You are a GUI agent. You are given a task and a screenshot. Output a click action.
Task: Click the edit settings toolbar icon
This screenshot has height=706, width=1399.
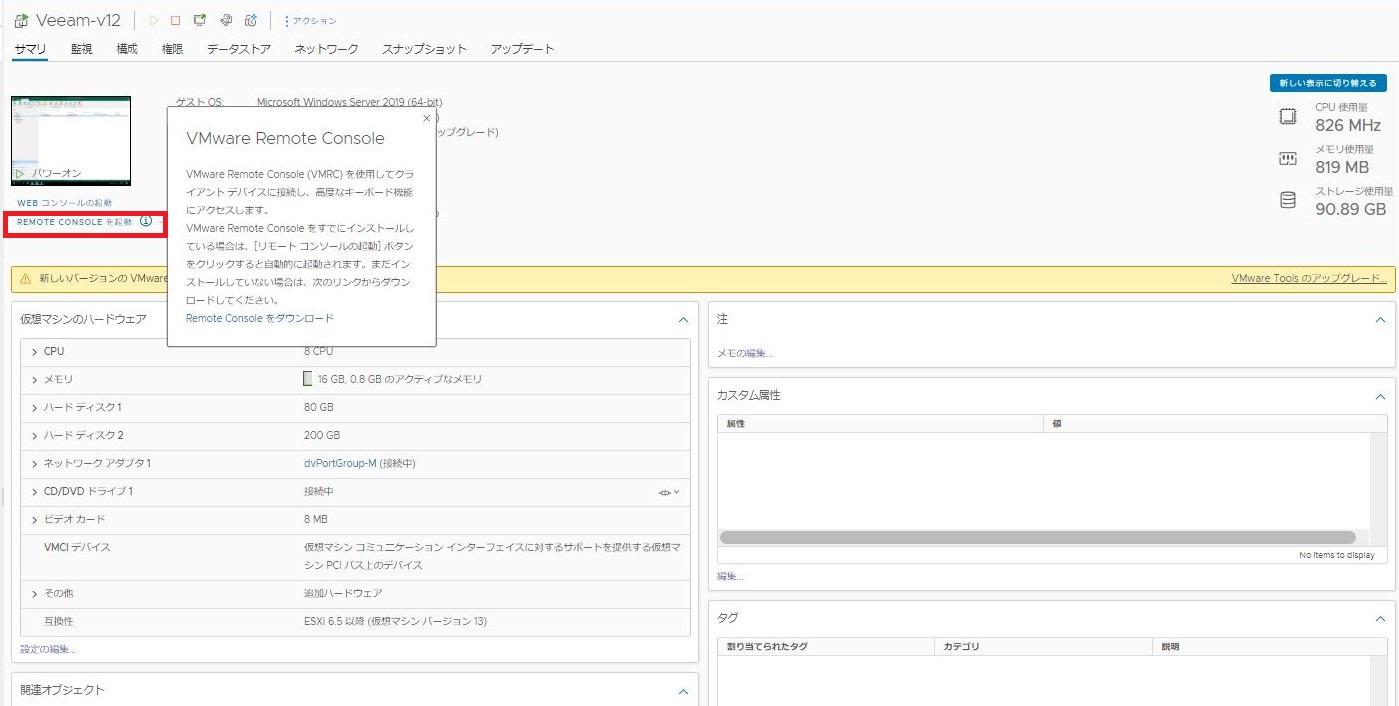click(226, 20)
